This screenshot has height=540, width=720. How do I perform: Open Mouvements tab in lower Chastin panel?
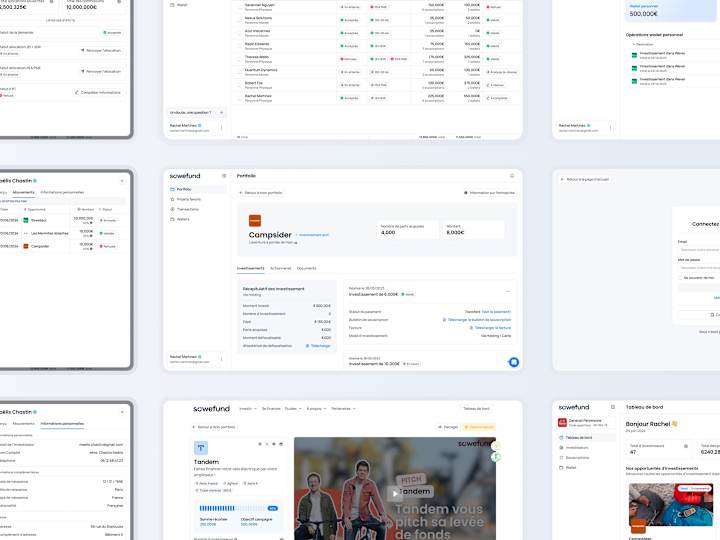(x=23, y=424)
